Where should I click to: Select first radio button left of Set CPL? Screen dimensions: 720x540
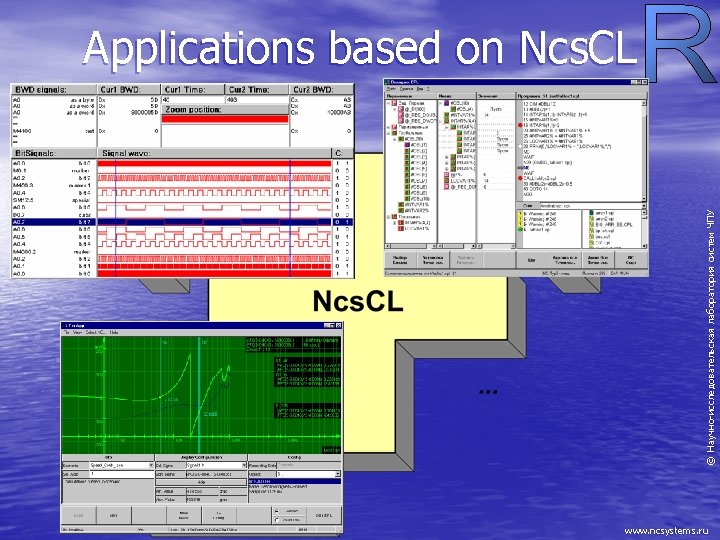click(x=276, y=511)
